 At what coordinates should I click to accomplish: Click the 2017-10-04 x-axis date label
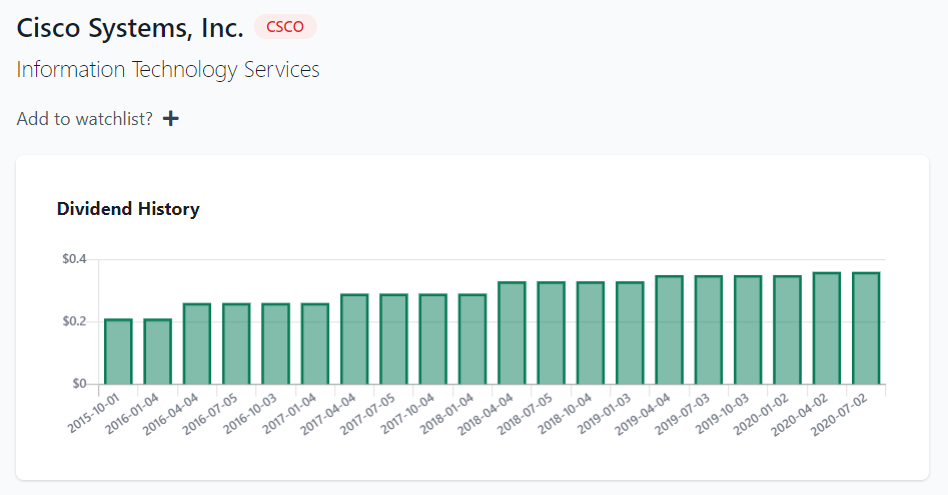tap(407, 413)
